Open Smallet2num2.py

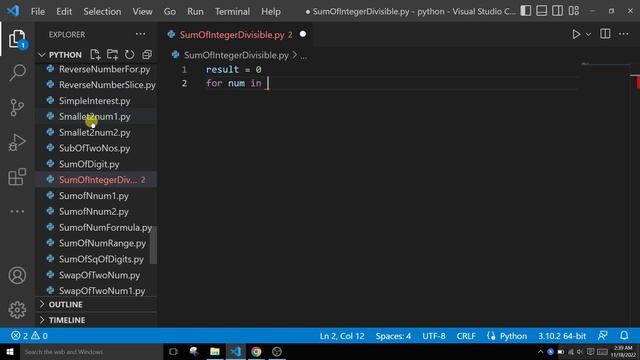pyautogui.click(x=95, y=133)
